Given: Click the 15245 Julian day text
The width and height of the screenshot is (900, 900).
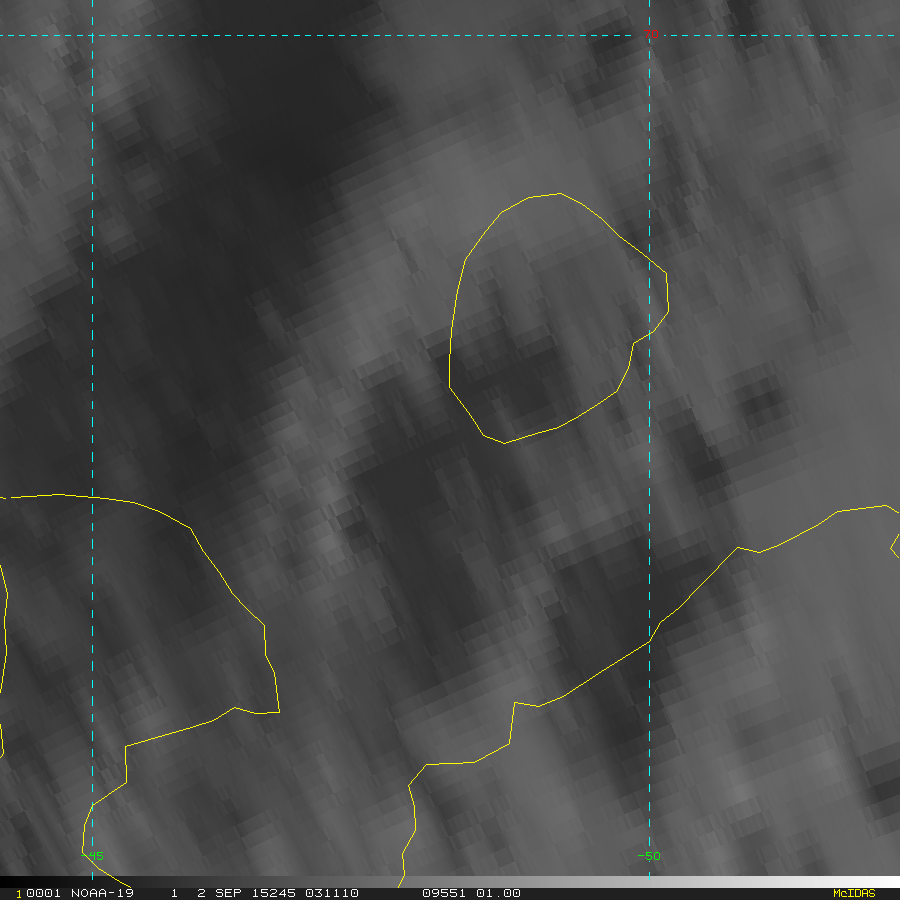Looking at the screenshot, I should pos(278,893).
